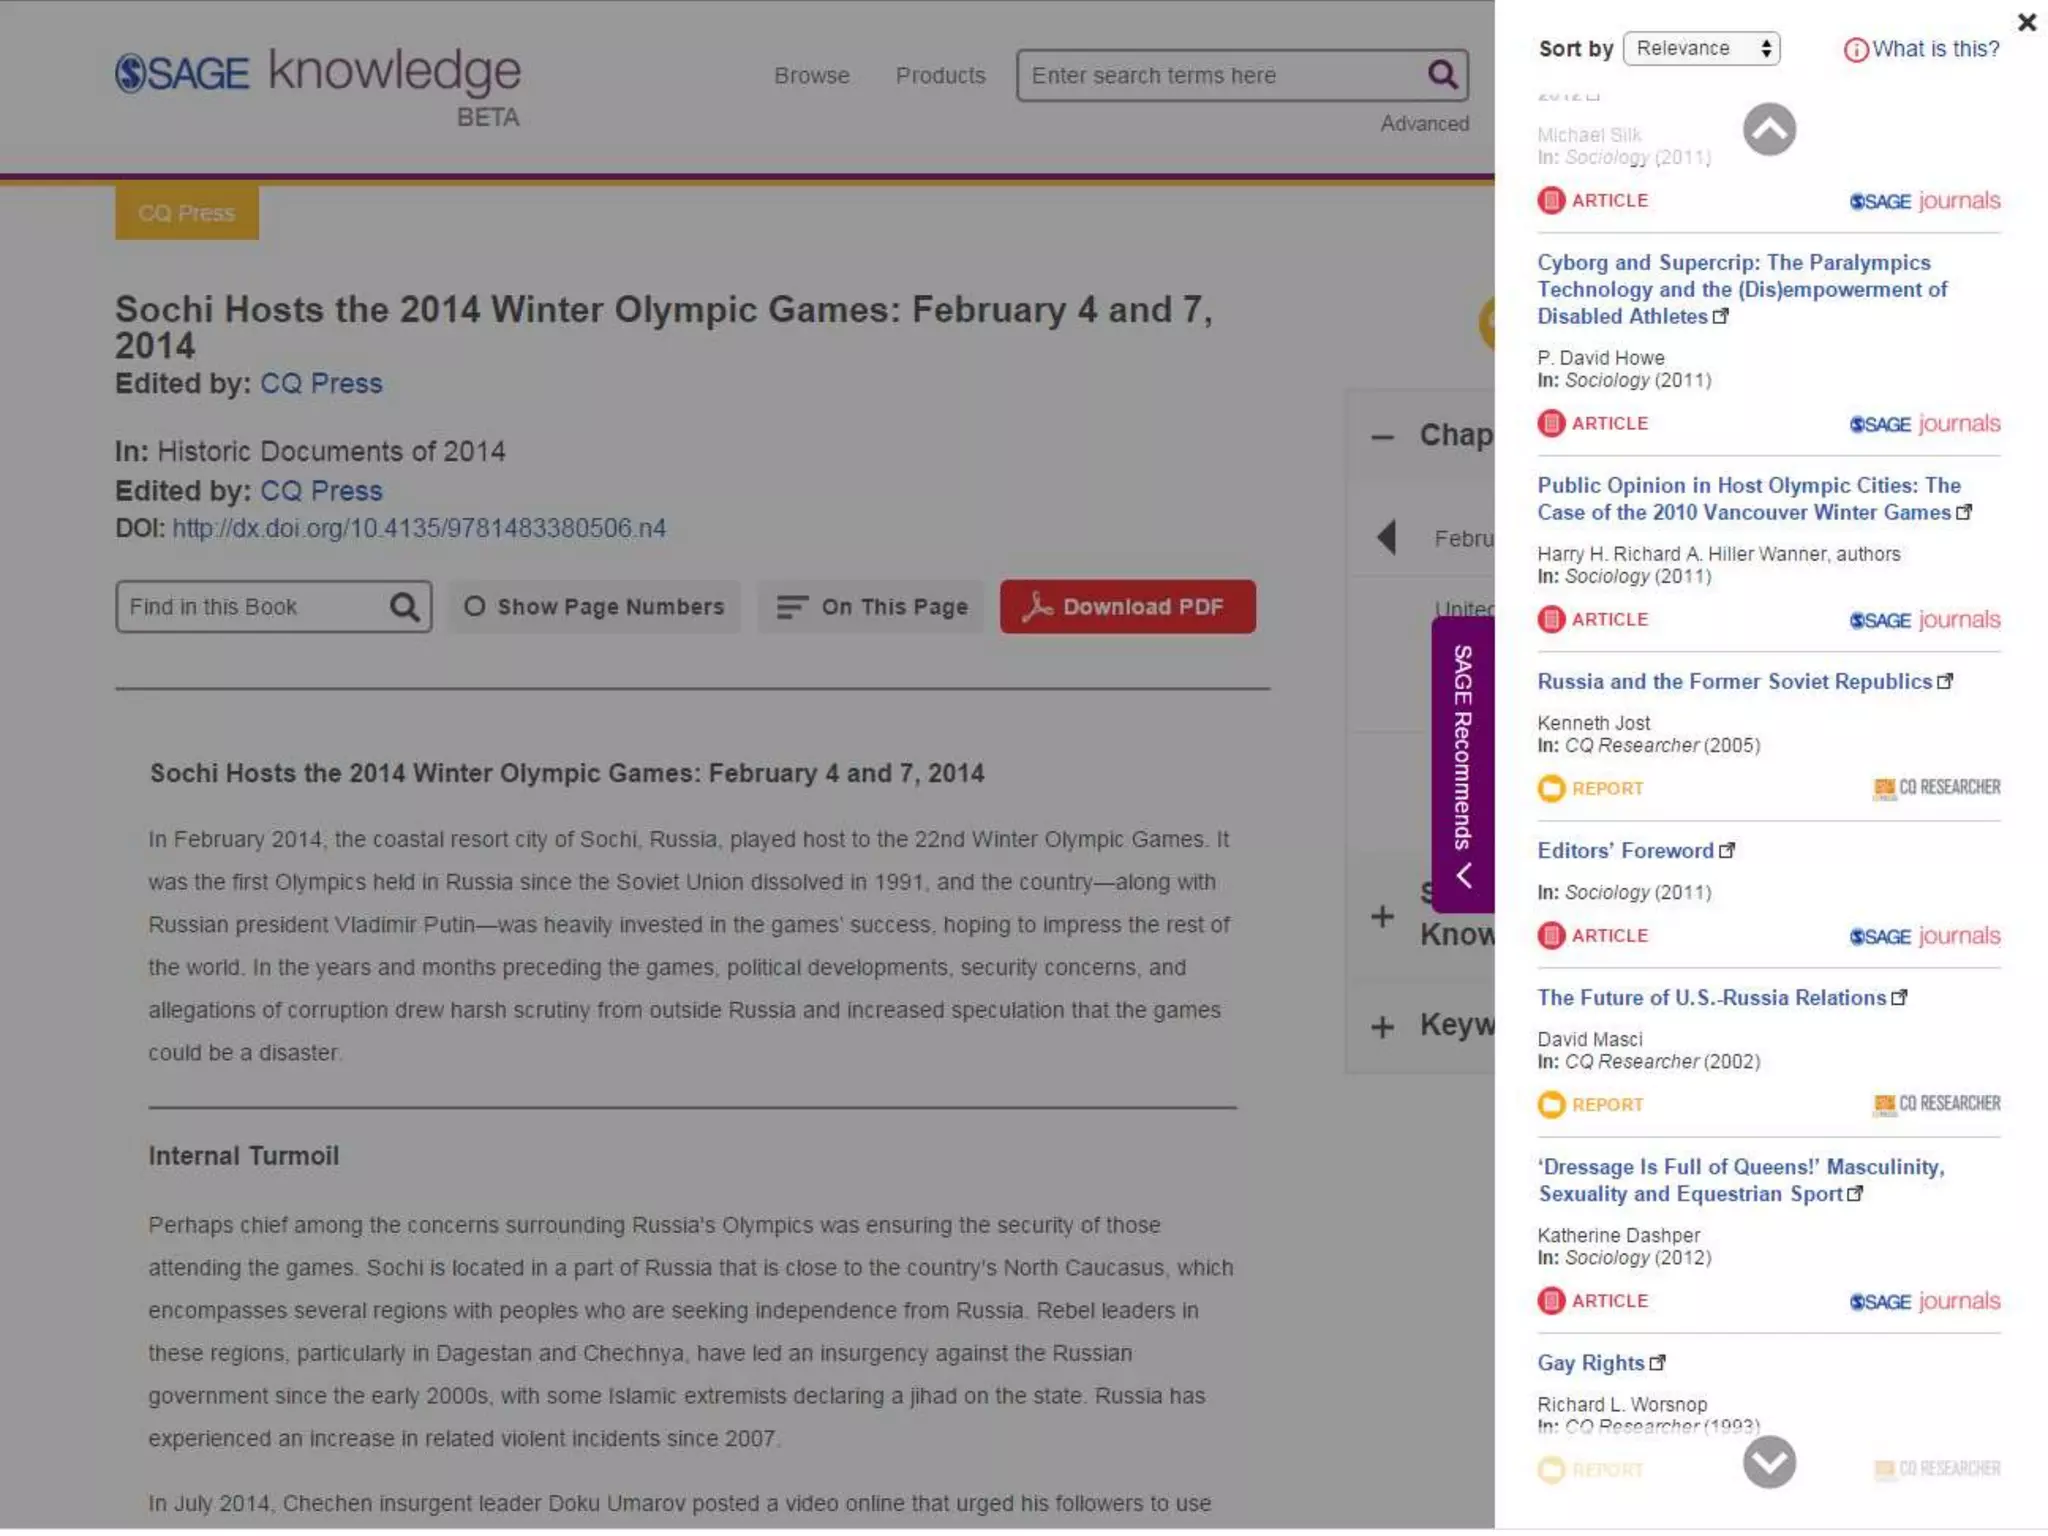The image size is (2048, 1536).
Task: Click the Download PDF button
Action: (x=1127, y=607)
